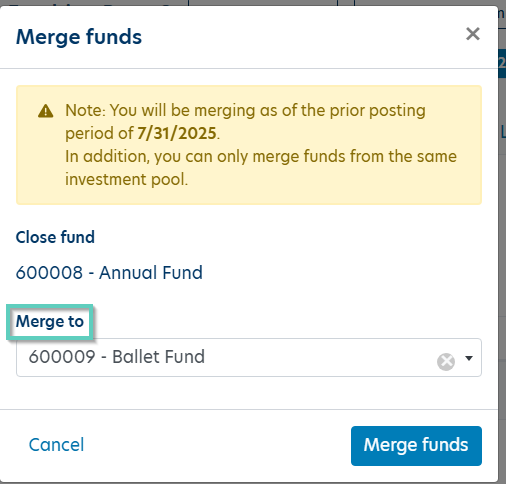Select the Close fund heading label
This screenshot has height=484, width=506.
click(55, 237)
